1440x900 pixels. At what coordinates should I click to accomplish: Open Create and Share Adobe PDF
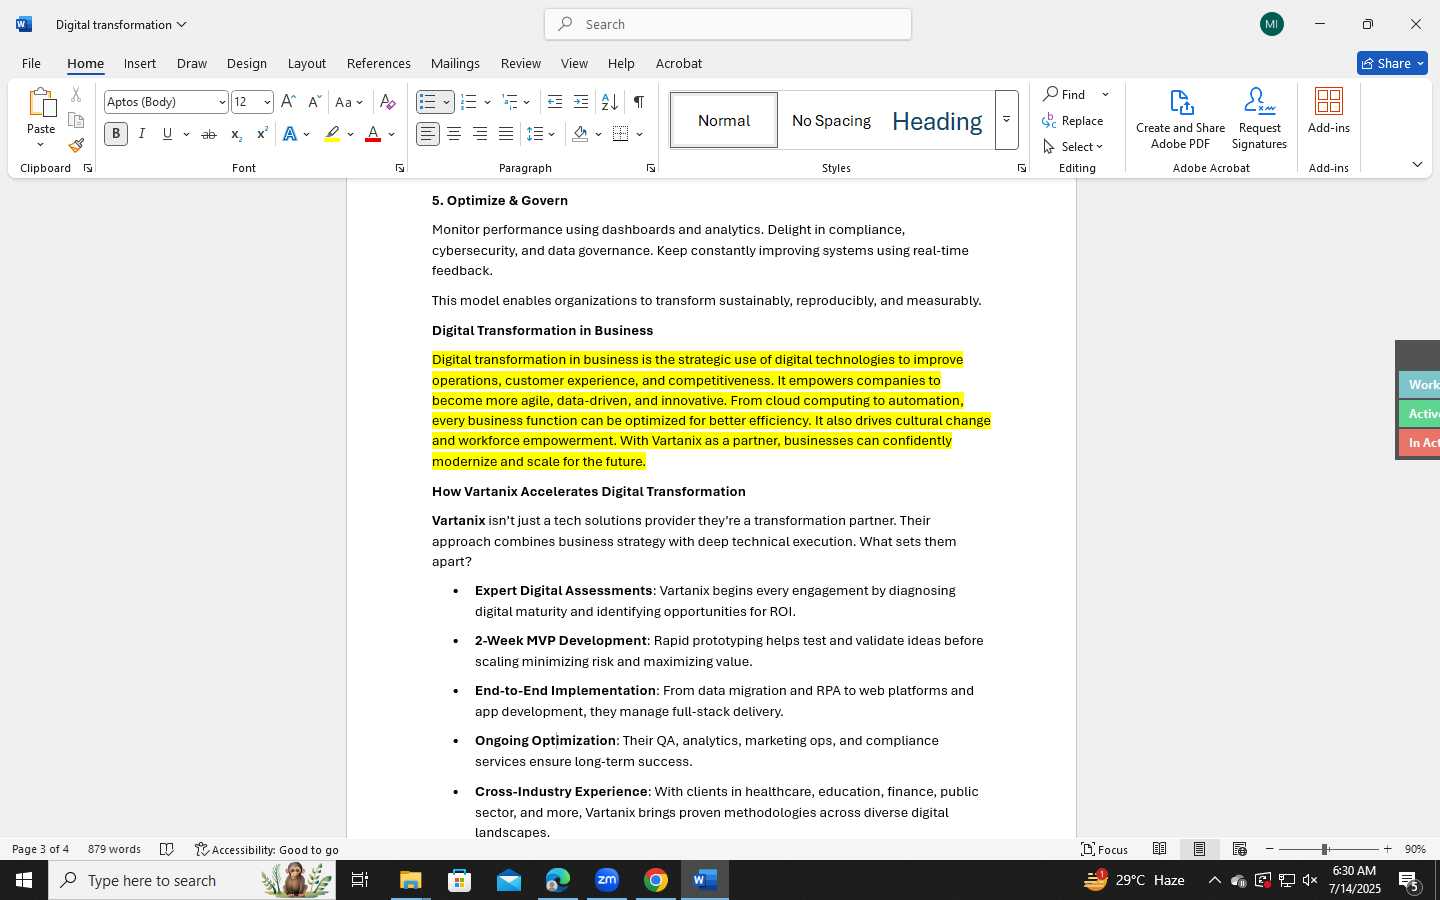pos(1180,119)
